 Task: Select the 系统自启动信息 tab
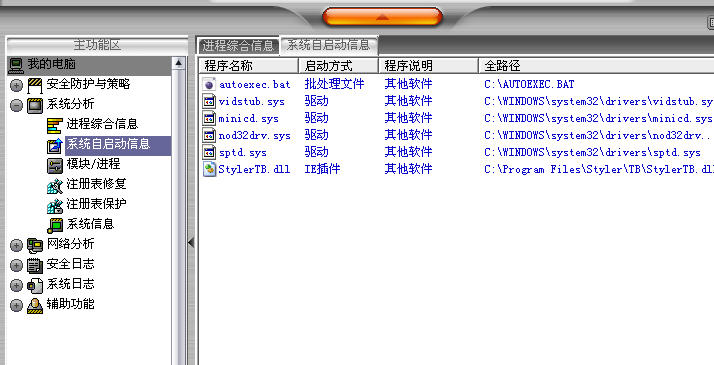[x=328, y=45]
